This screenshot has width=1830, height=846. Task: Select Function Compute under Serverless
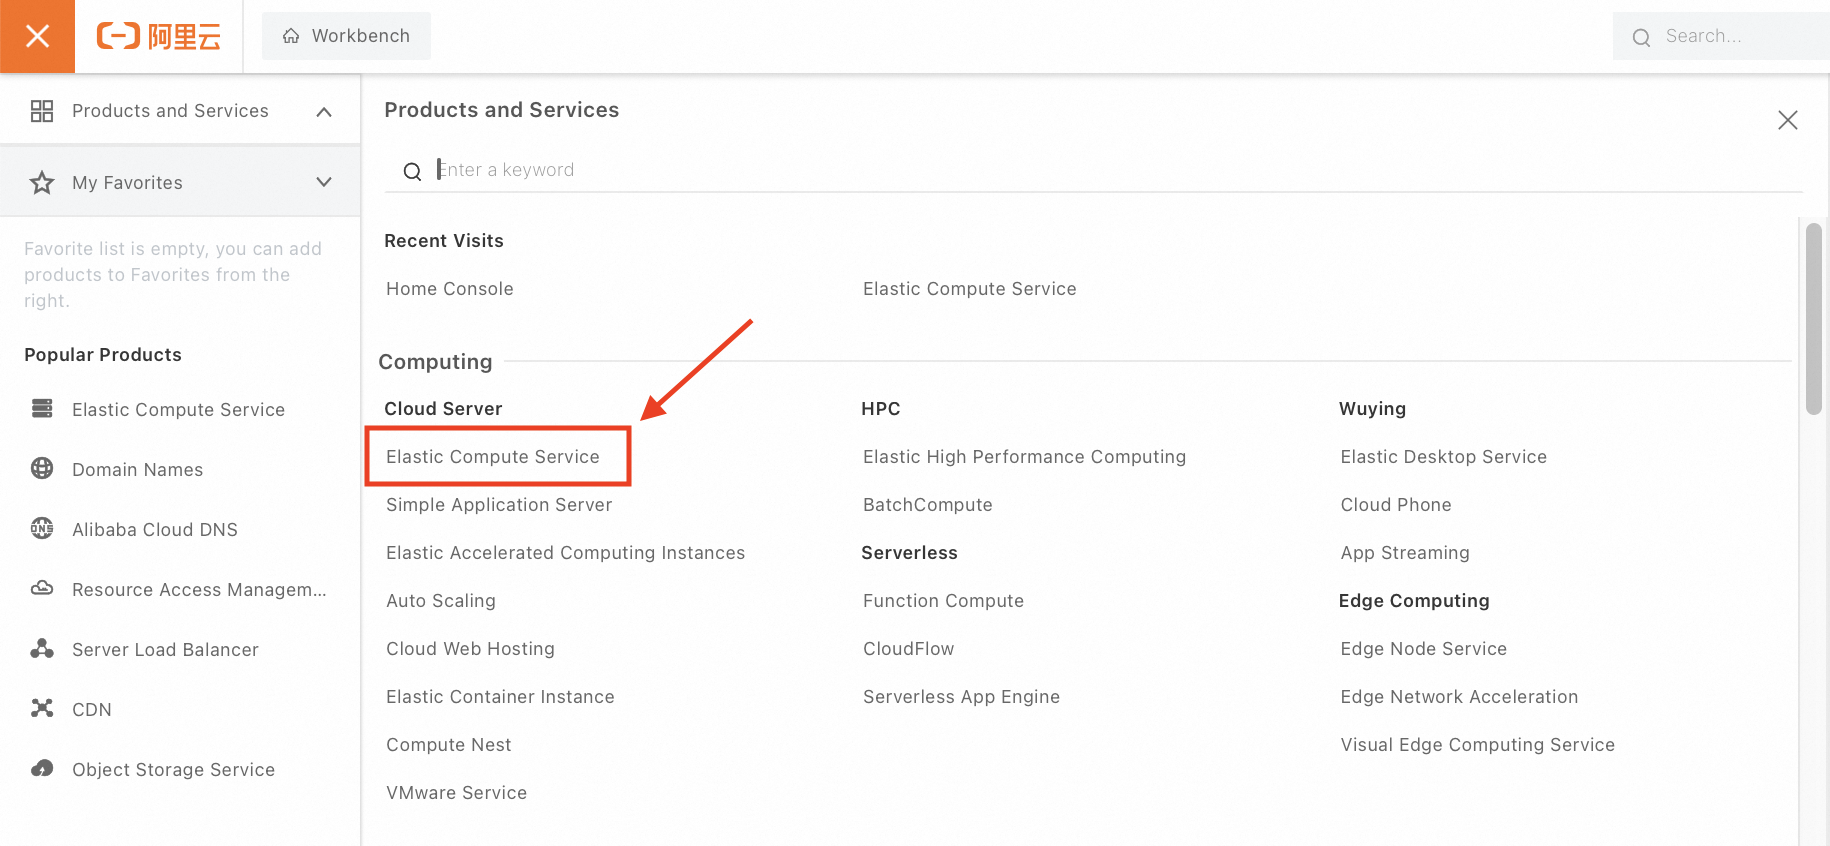[943, 601]
